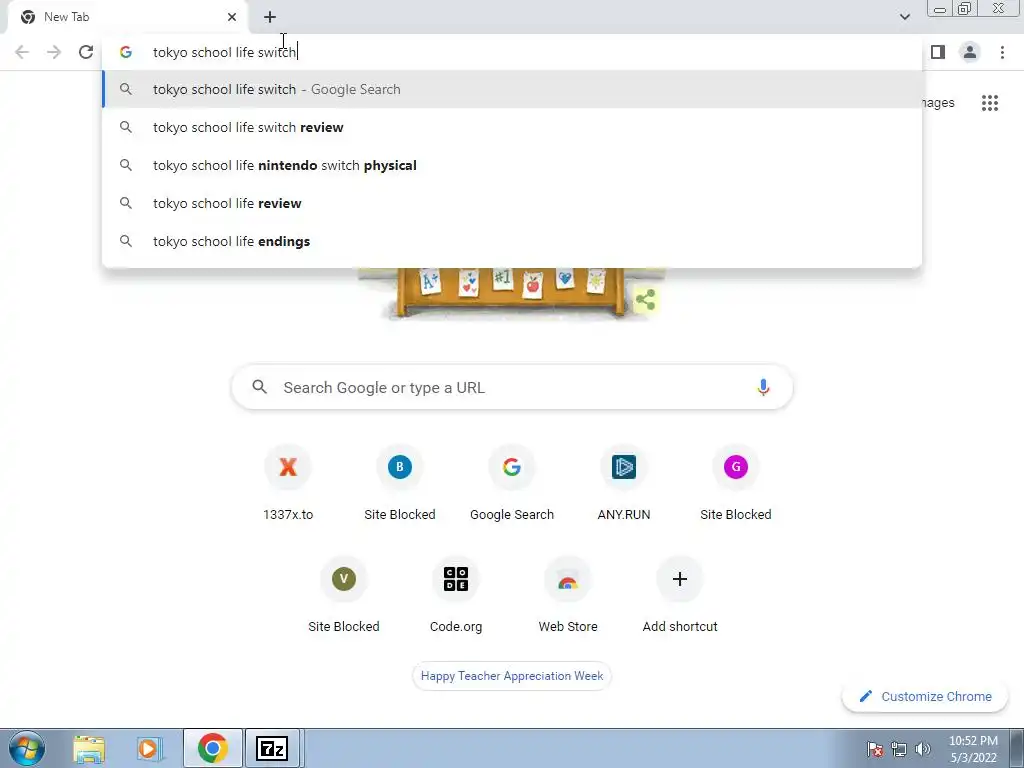Image resolution: width=1024 pixels, height=768 pixels.
Task: Open the Windows Start menu
Action: point(26,748)
